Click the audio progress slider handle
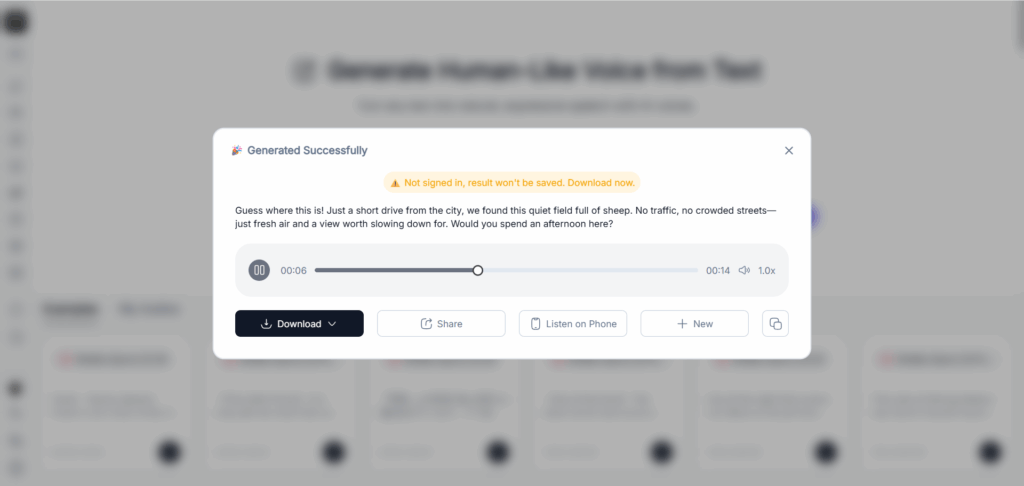1024x486 pixels. pyautogui.click(x=478, y=270)
